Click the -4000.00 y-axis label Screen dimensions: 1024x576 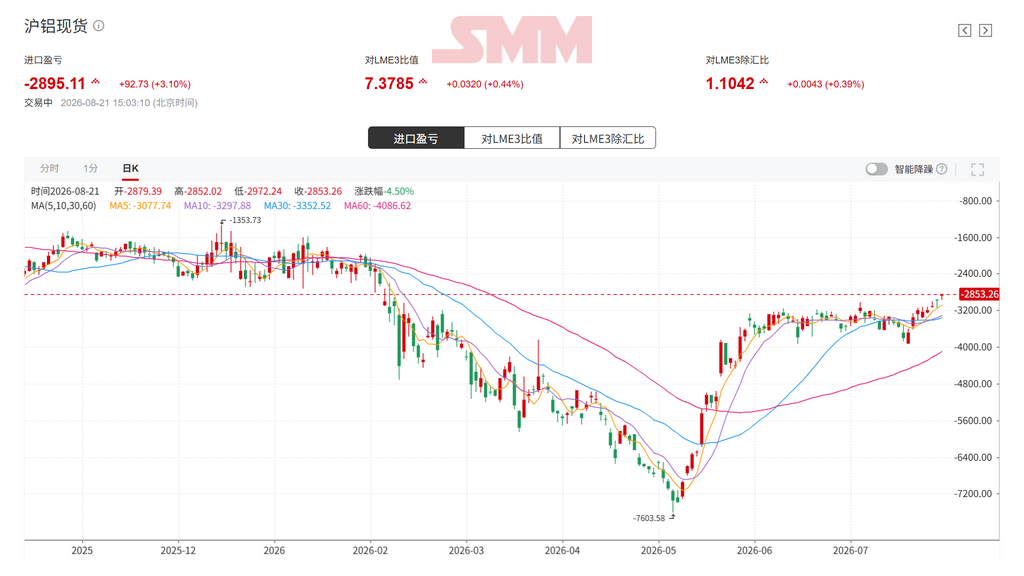(973, 347)
